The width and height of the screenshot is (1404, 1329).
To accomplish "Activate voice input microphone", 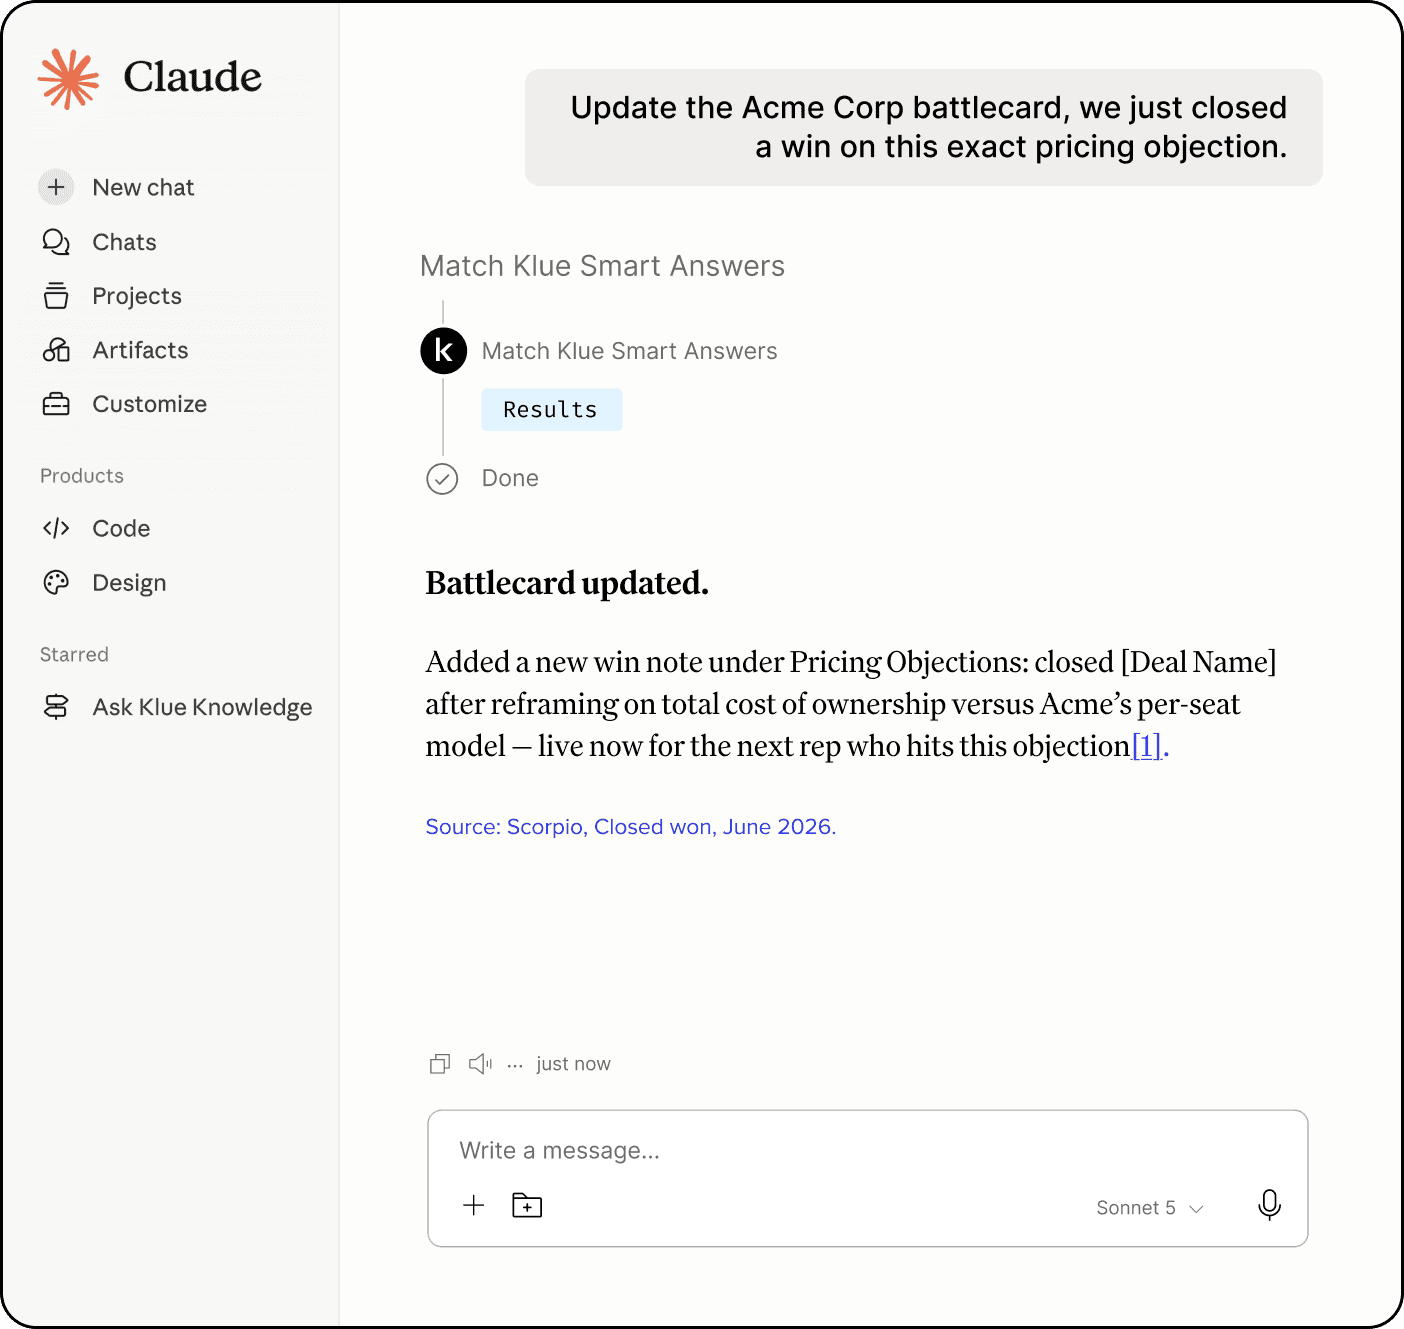I will [x=1269, y=1205].
